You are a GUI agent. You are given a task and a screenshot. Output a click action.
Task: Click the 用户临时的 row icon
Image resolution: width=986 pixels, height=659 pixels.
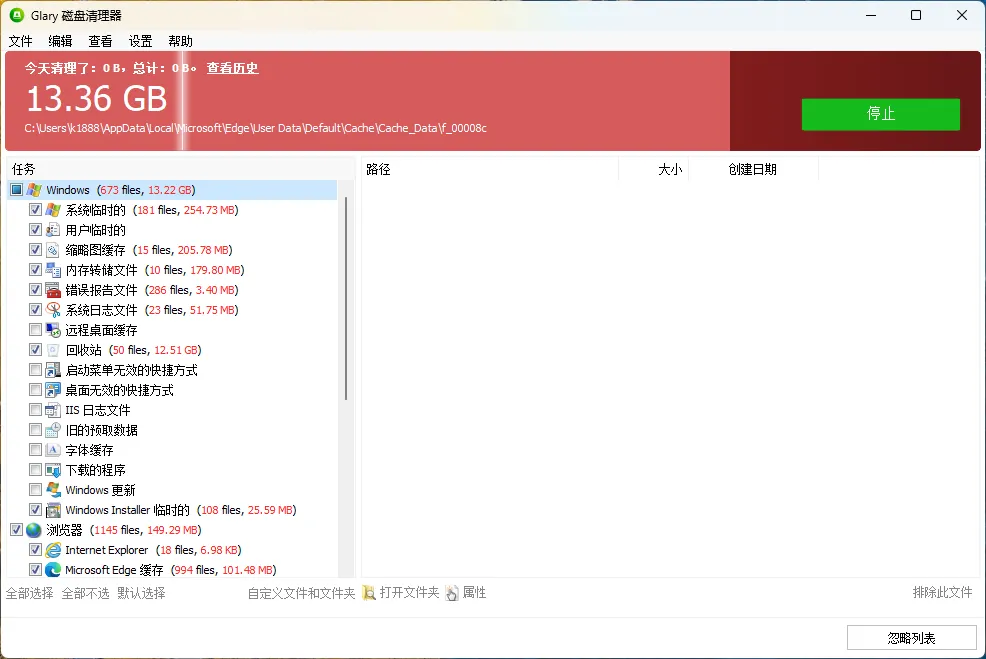tap(53, 230)
